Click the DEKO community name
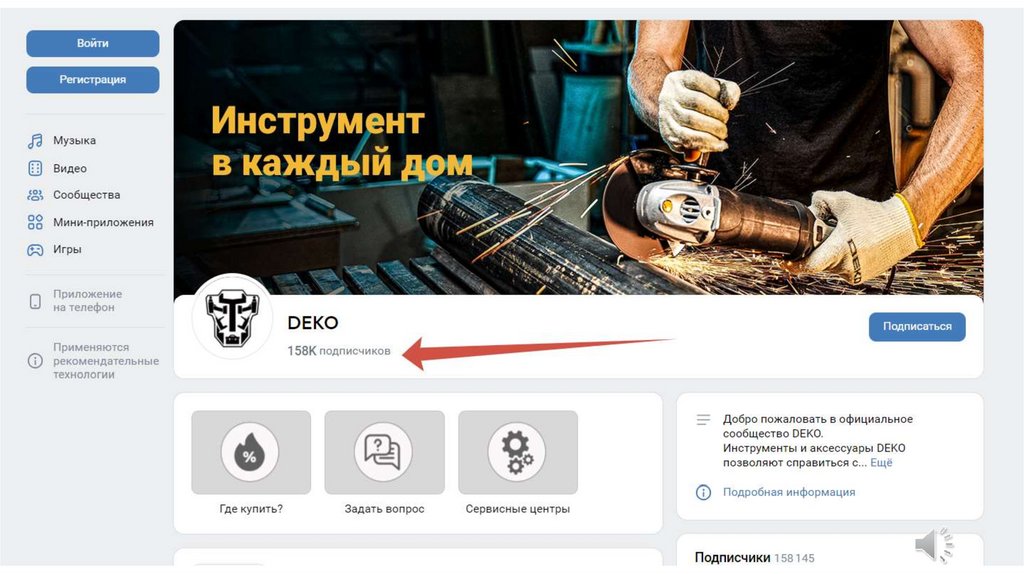The image size is (1024, 574). coord(313,323)
